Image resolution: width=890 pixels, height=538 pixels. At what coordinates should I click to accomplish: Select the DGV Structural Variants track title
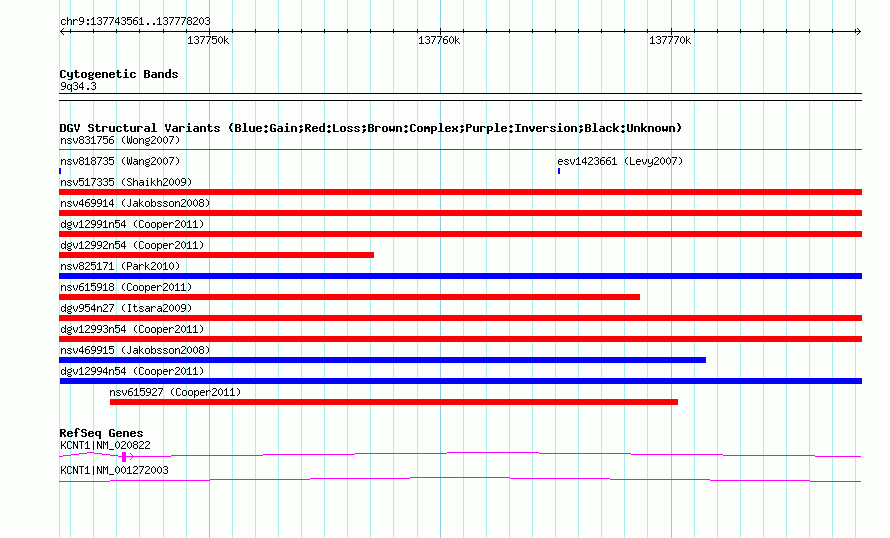click(371, 128)
